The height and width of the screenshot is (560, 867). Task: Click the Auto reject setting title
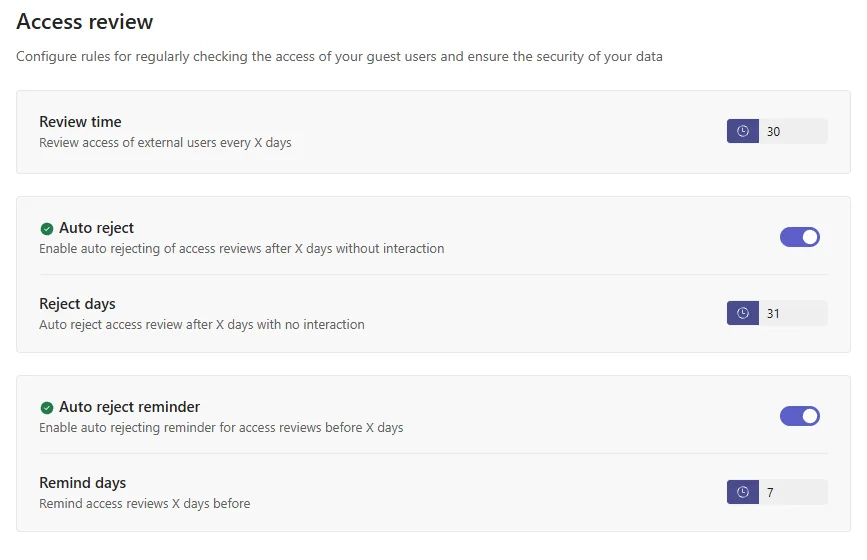96,228
